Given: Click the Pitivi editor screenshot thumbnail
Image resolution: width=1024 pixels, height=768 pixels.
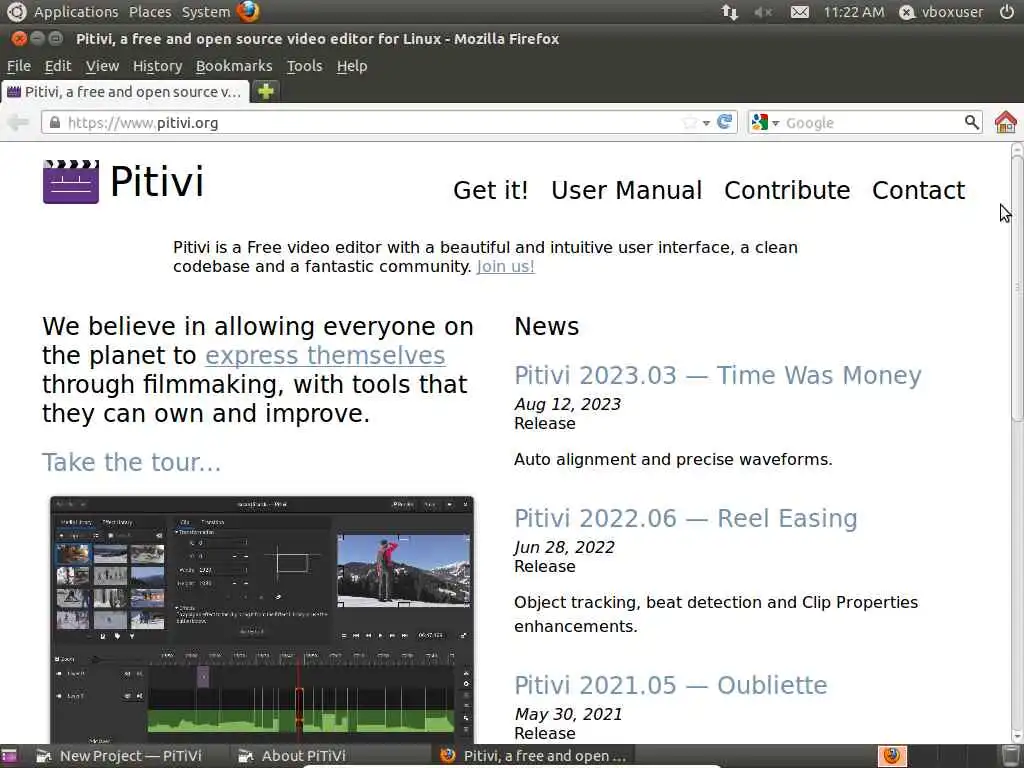Looking at the screenshot, I should [262, 619].
